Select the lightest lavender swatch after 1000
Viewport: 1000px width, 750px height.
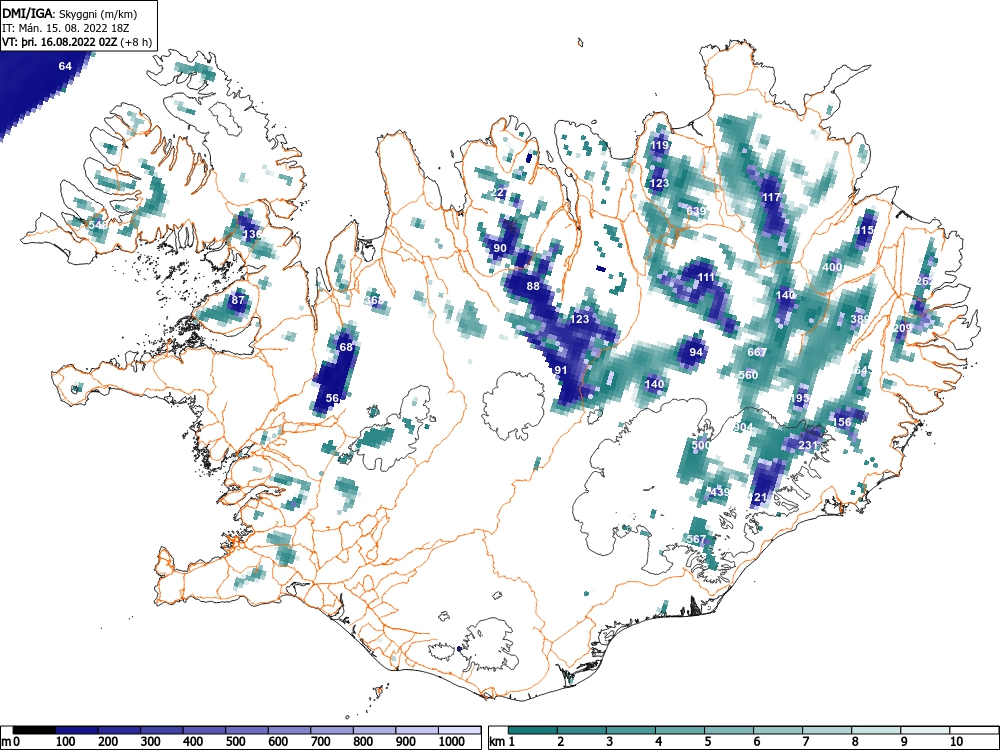(x=459, y=730)
